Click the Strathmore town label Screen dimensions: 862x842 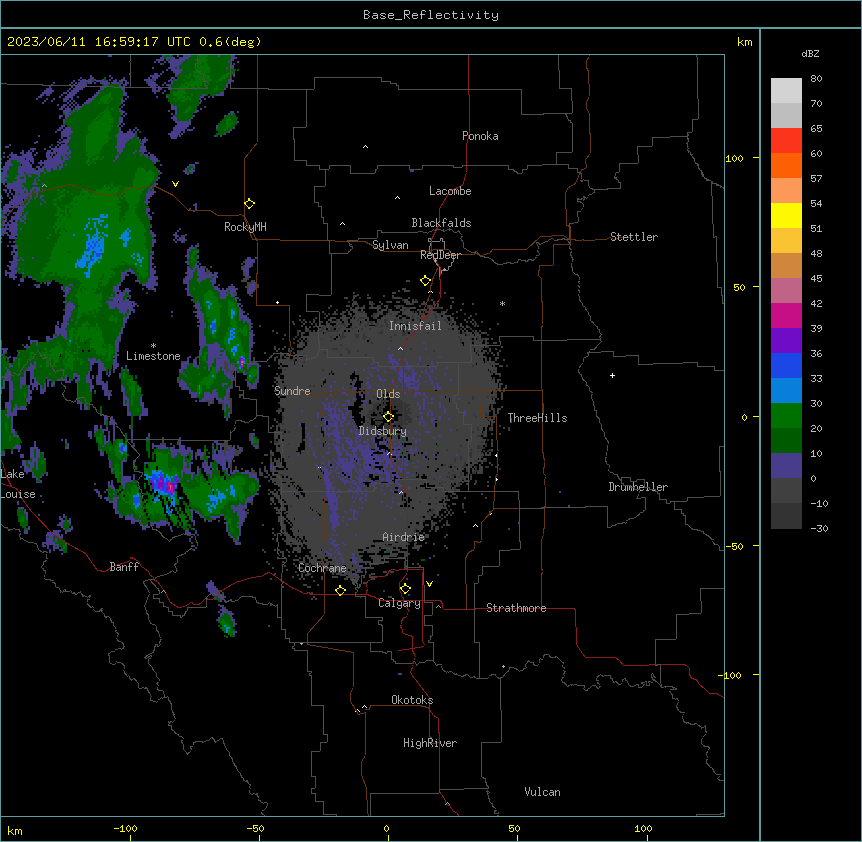[x=516, y=608]
